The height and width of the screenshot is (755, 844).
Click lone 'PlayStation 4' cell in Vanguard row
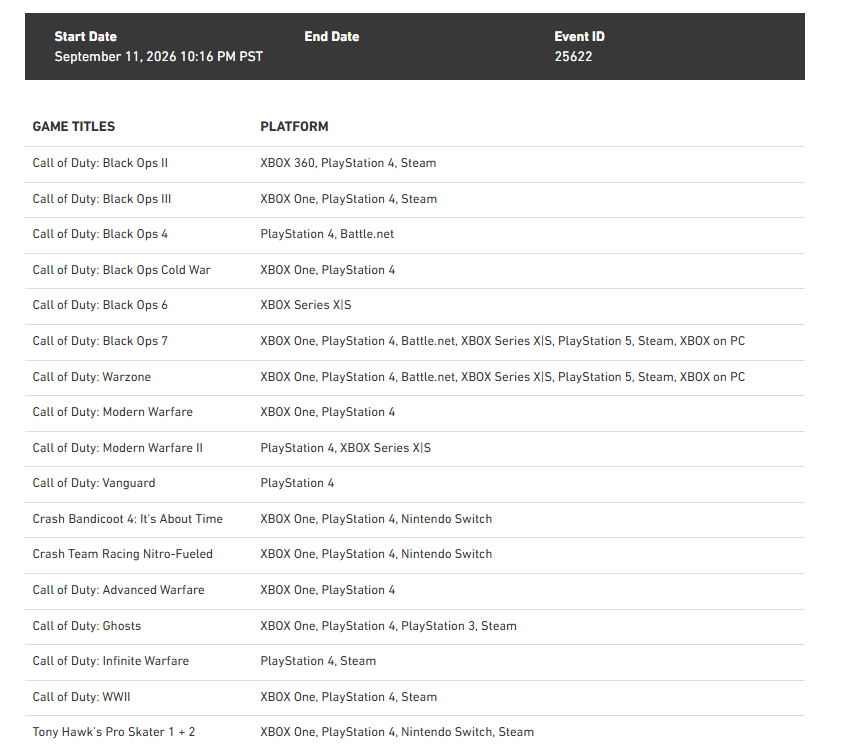[297, 483]
